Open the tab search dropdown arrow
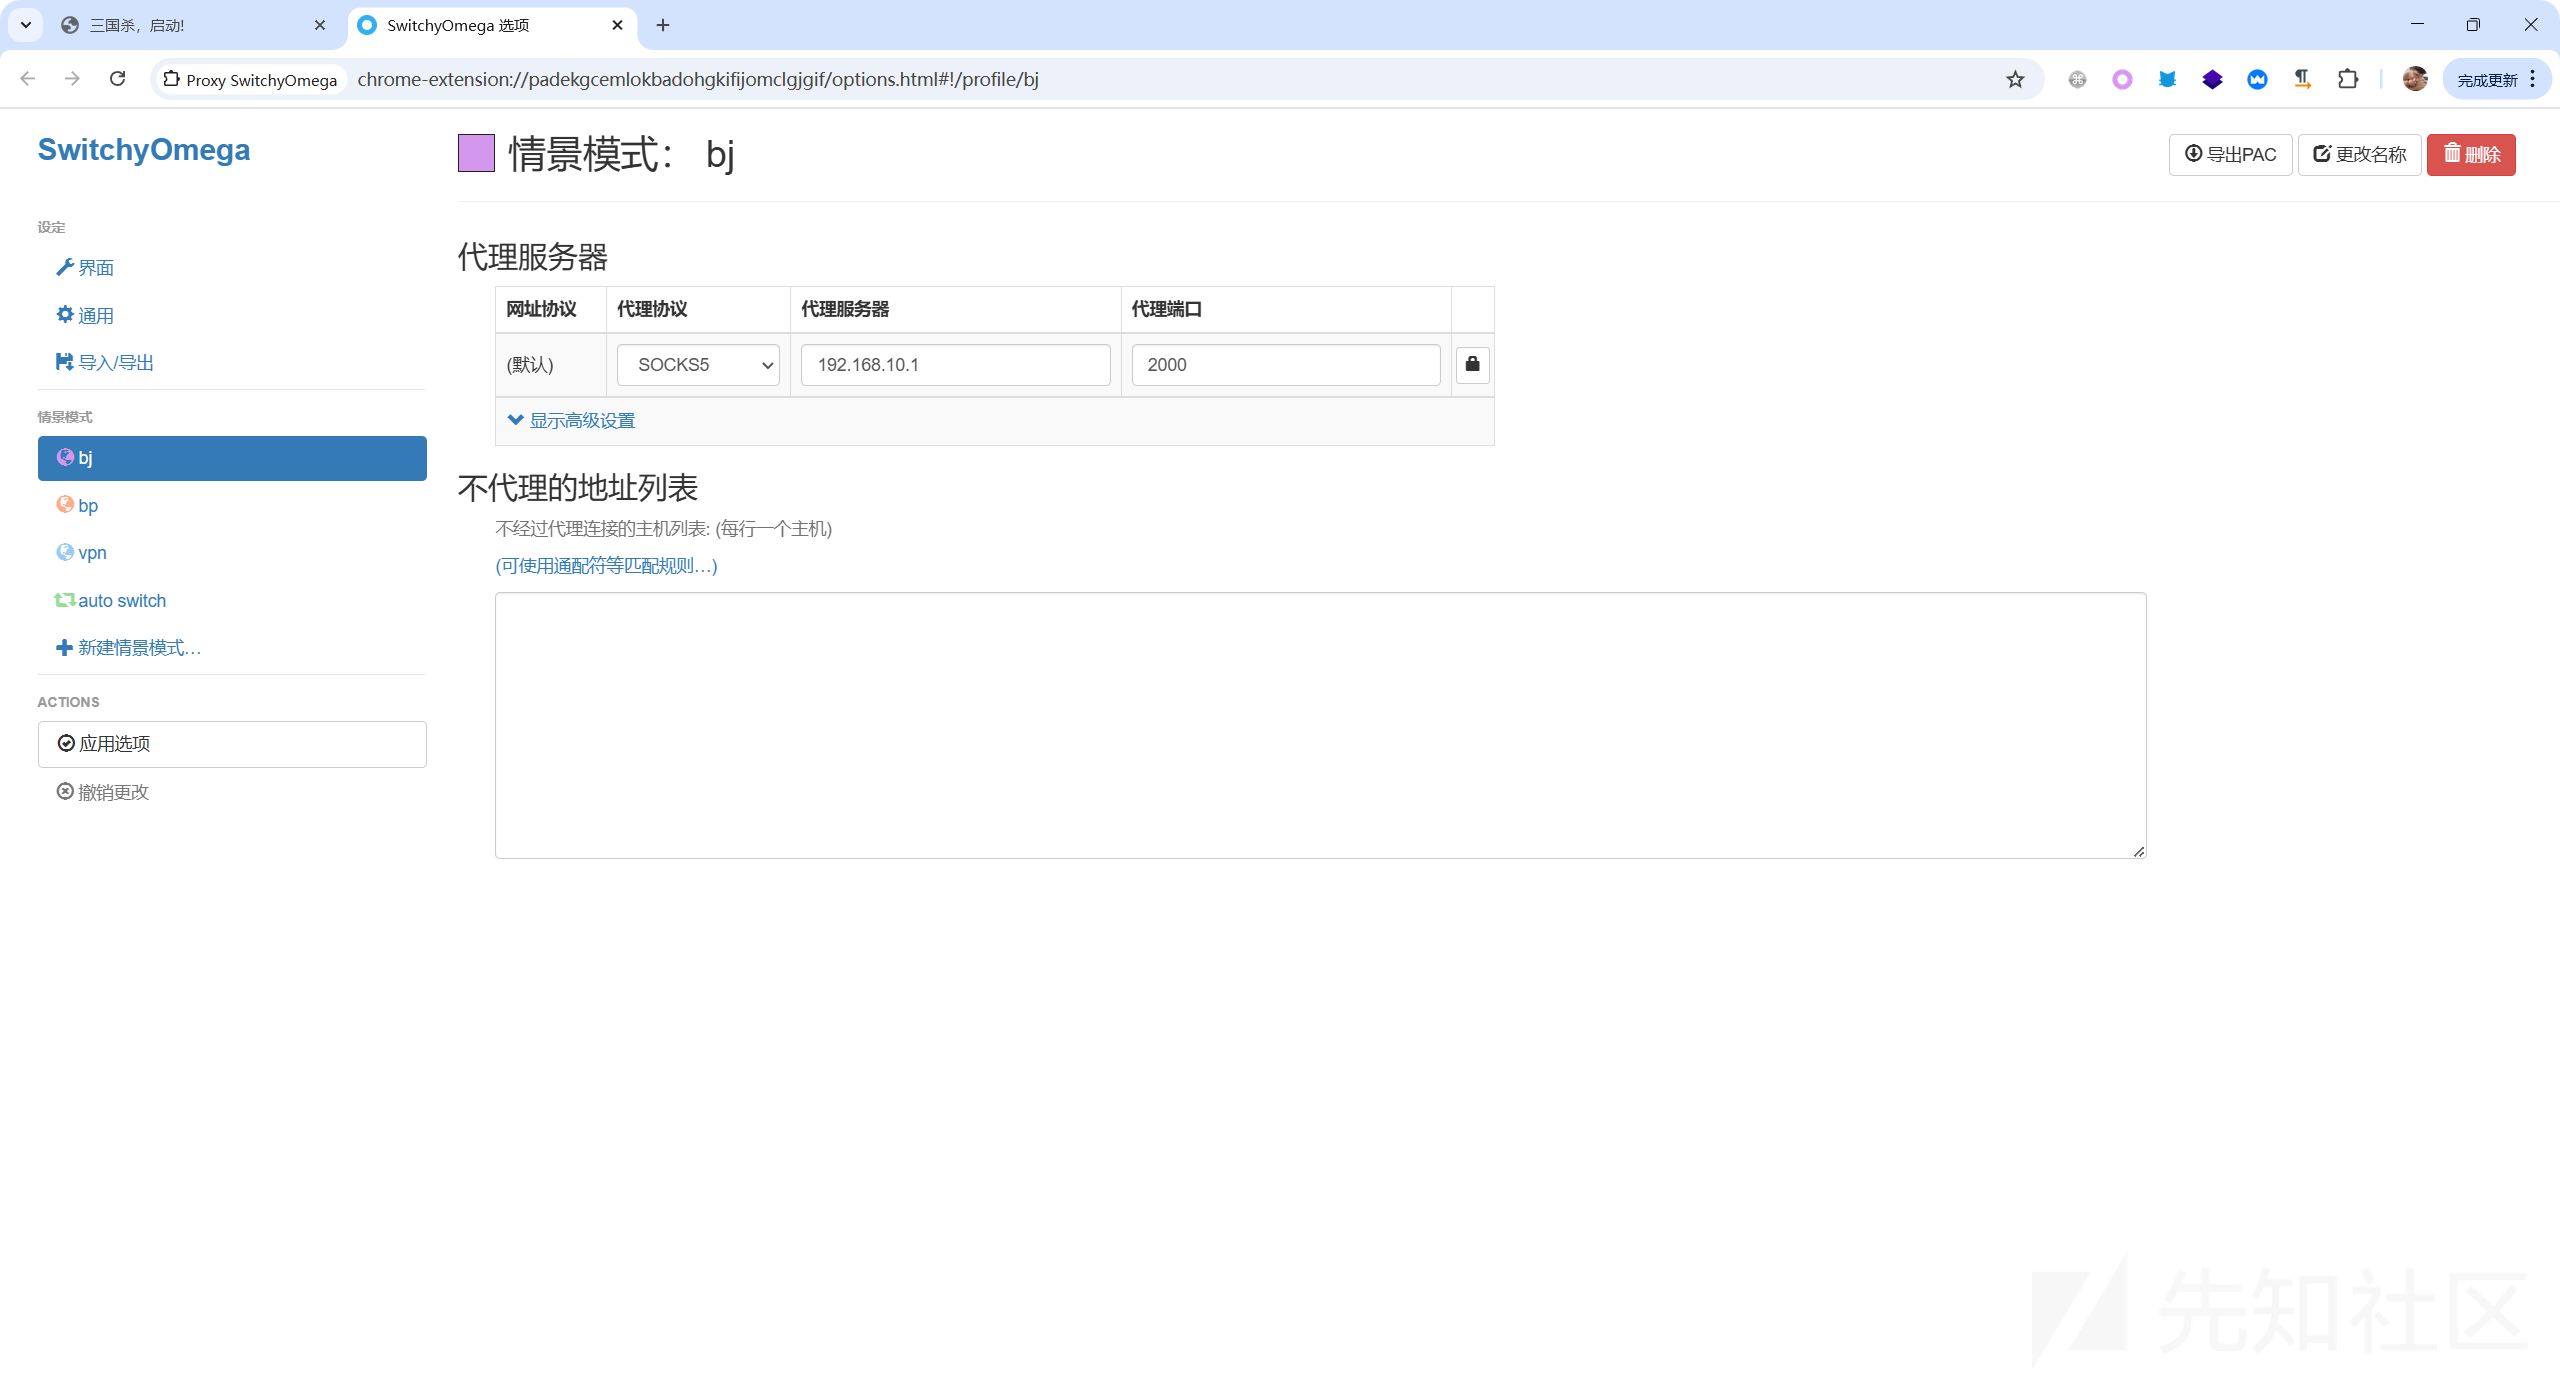 coord(26,25)
